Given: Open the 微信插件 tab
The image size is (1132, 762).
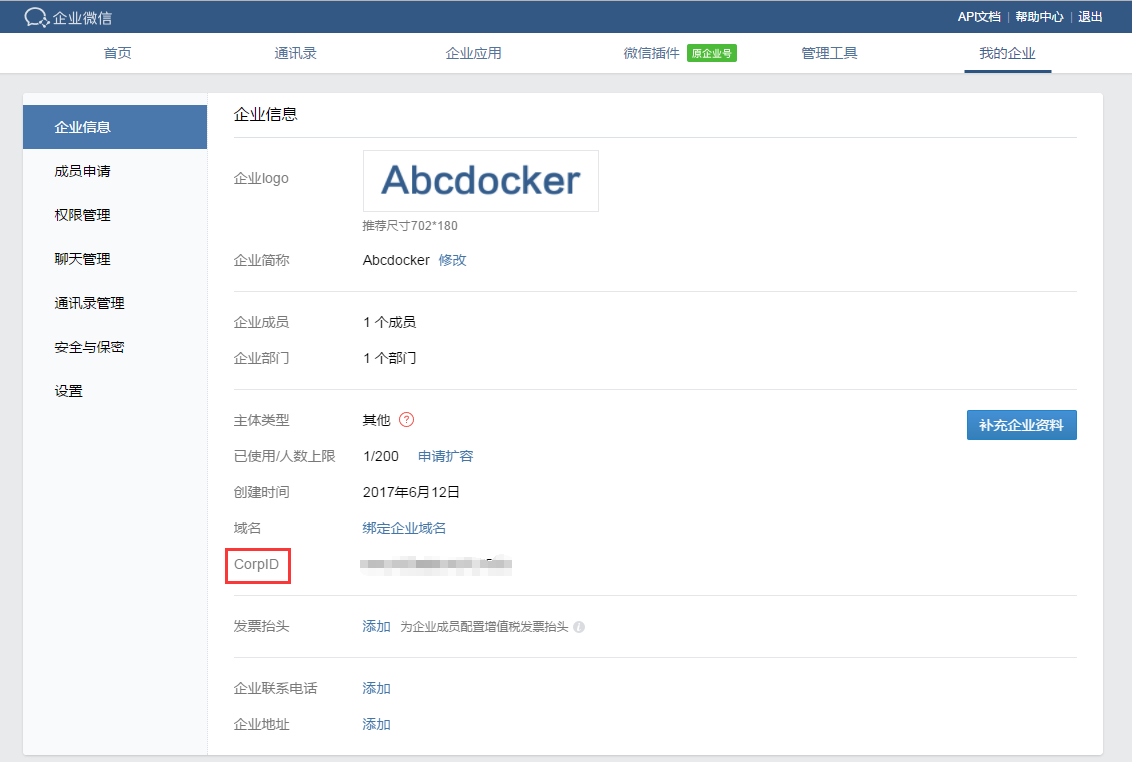Looking at the screenshot, I should pyautogui.click(x=651, y=54).
